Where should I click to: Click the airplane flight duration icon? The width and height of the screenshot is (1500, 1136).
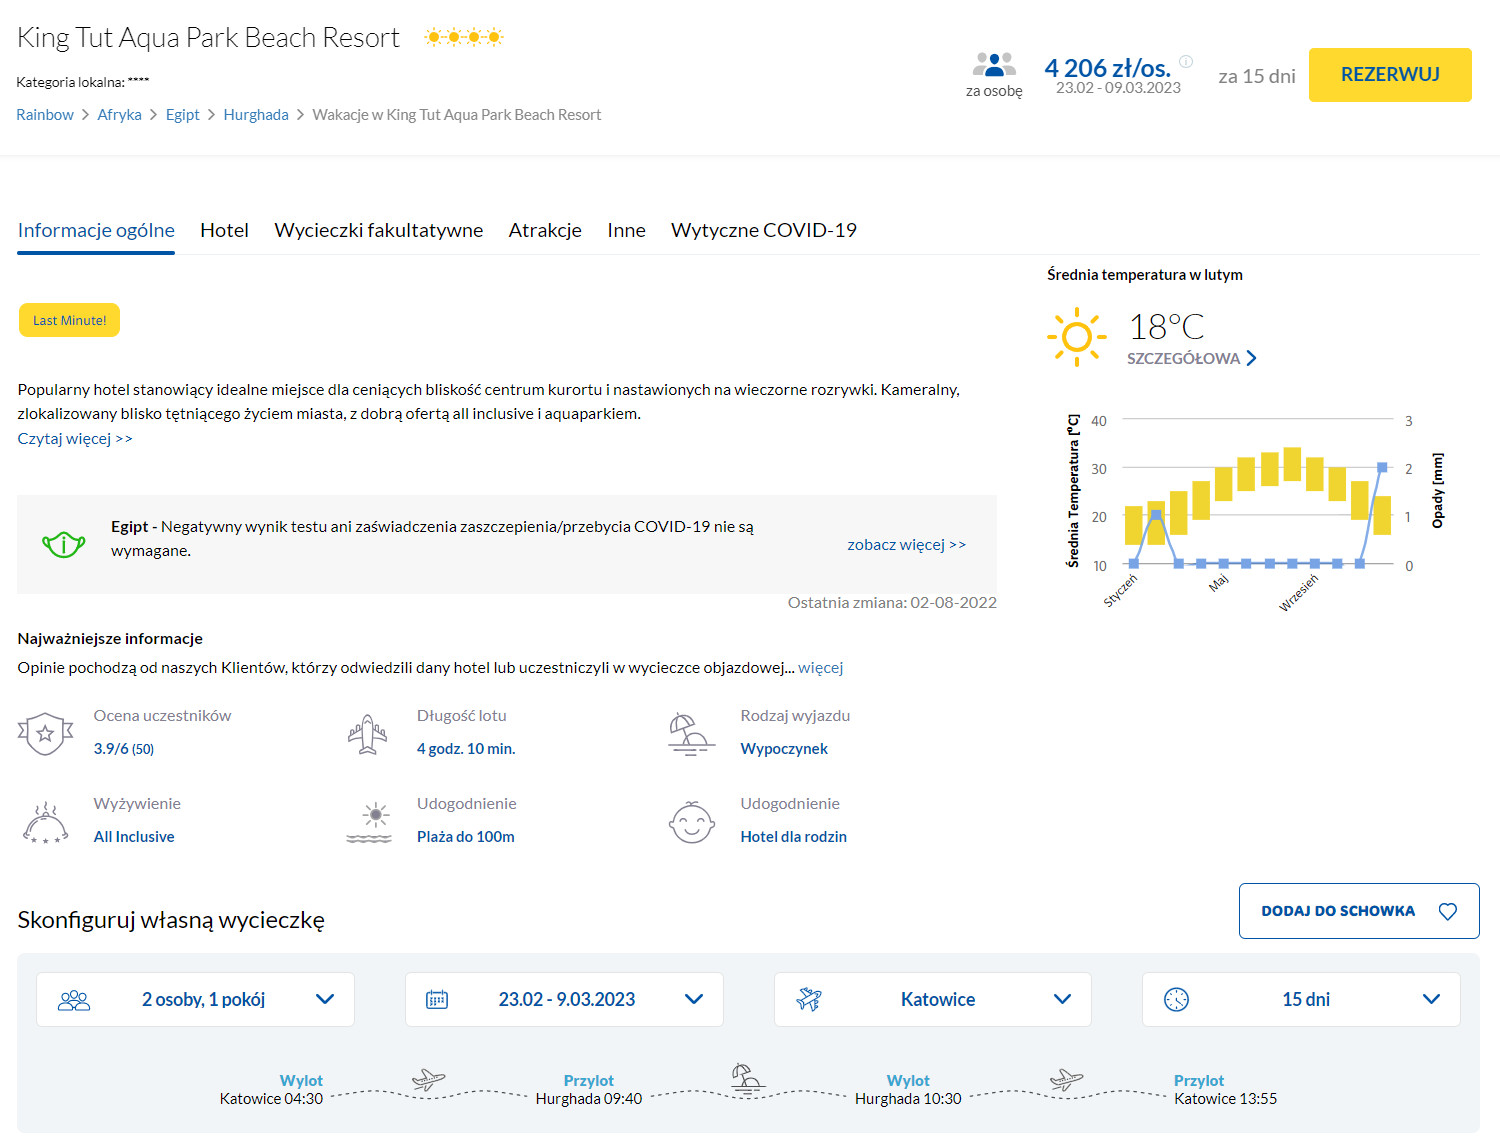point(368,735)
